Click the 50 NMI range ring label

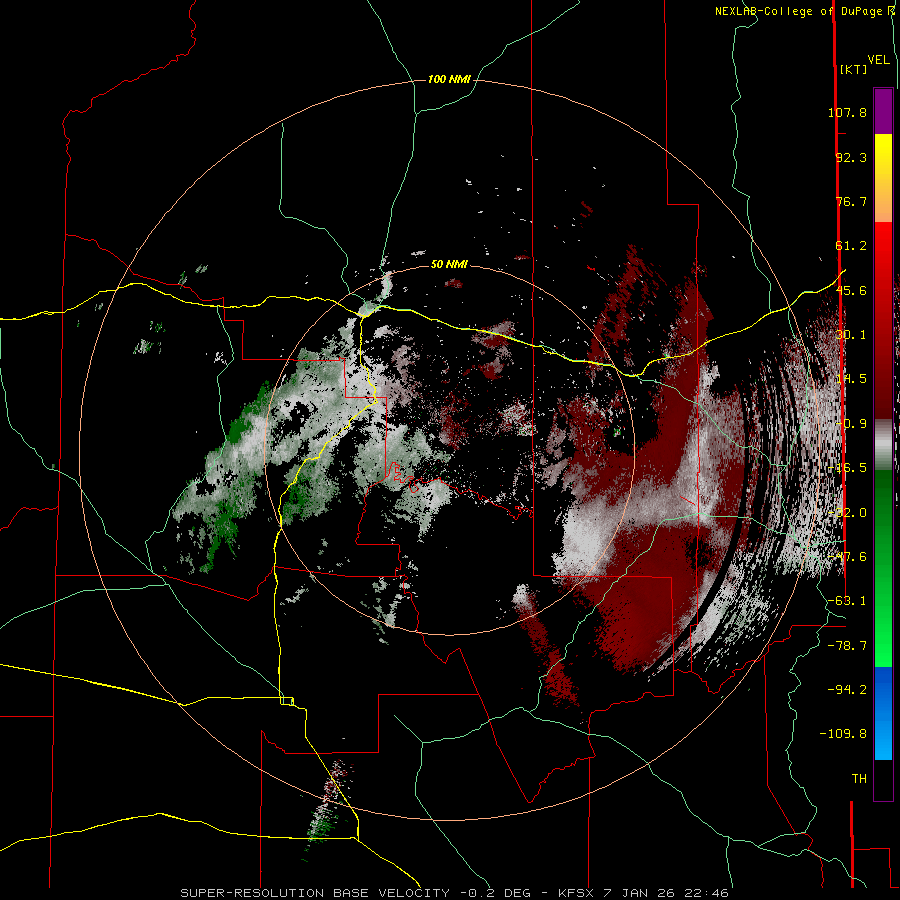click(x=449, y=264)
